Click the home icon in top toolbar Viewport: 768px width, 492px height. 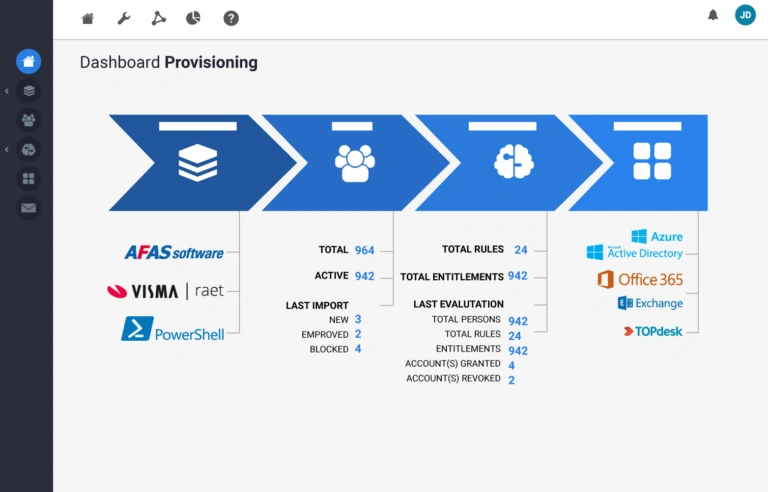click(88, 18)
